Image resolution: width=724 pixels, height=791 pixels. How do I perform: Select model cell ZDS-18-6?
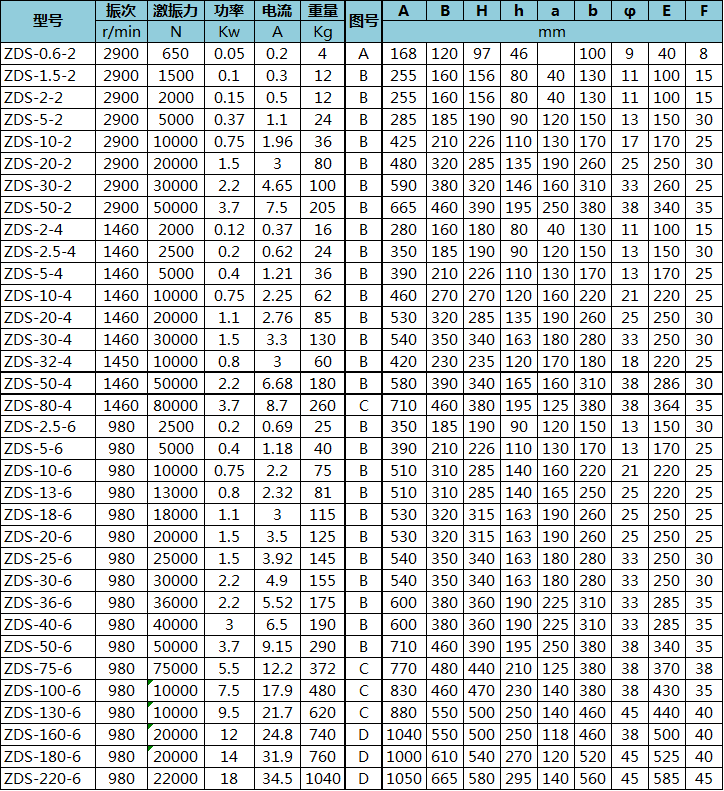tap(48, 515)
